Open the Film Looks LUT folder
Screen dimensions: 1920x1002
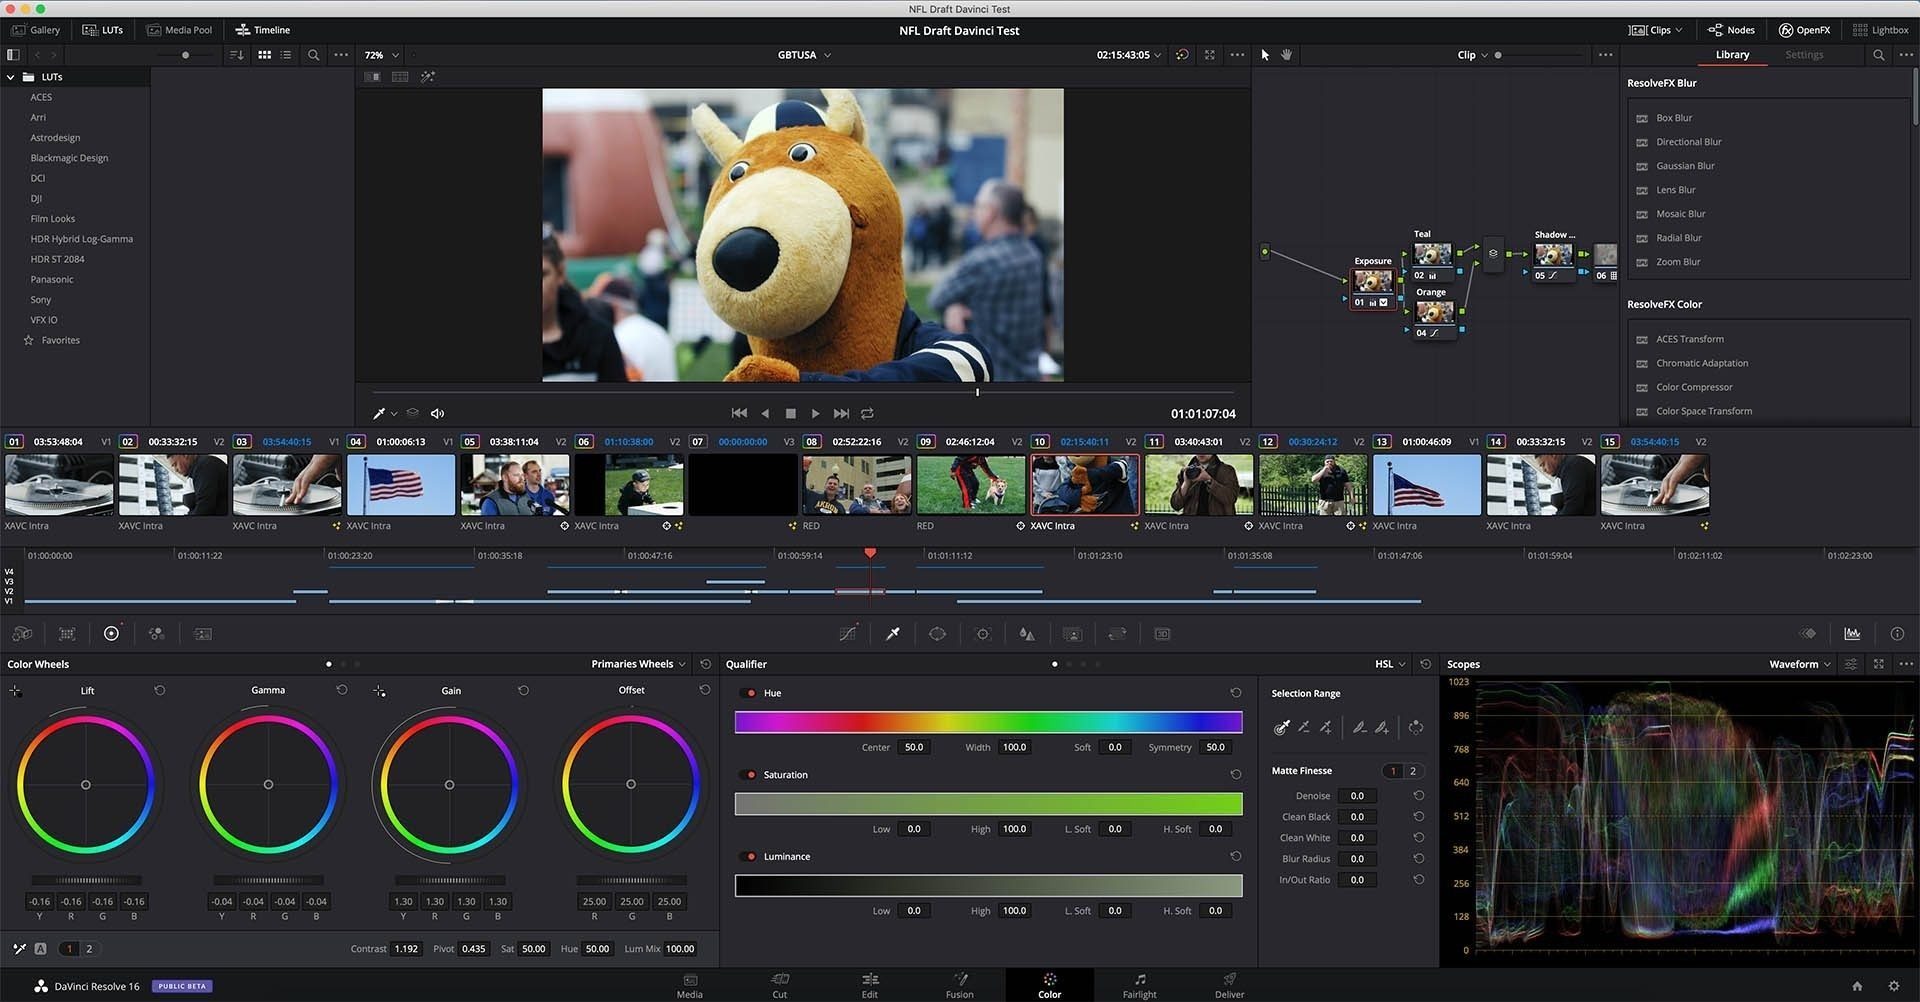(53, 219)
